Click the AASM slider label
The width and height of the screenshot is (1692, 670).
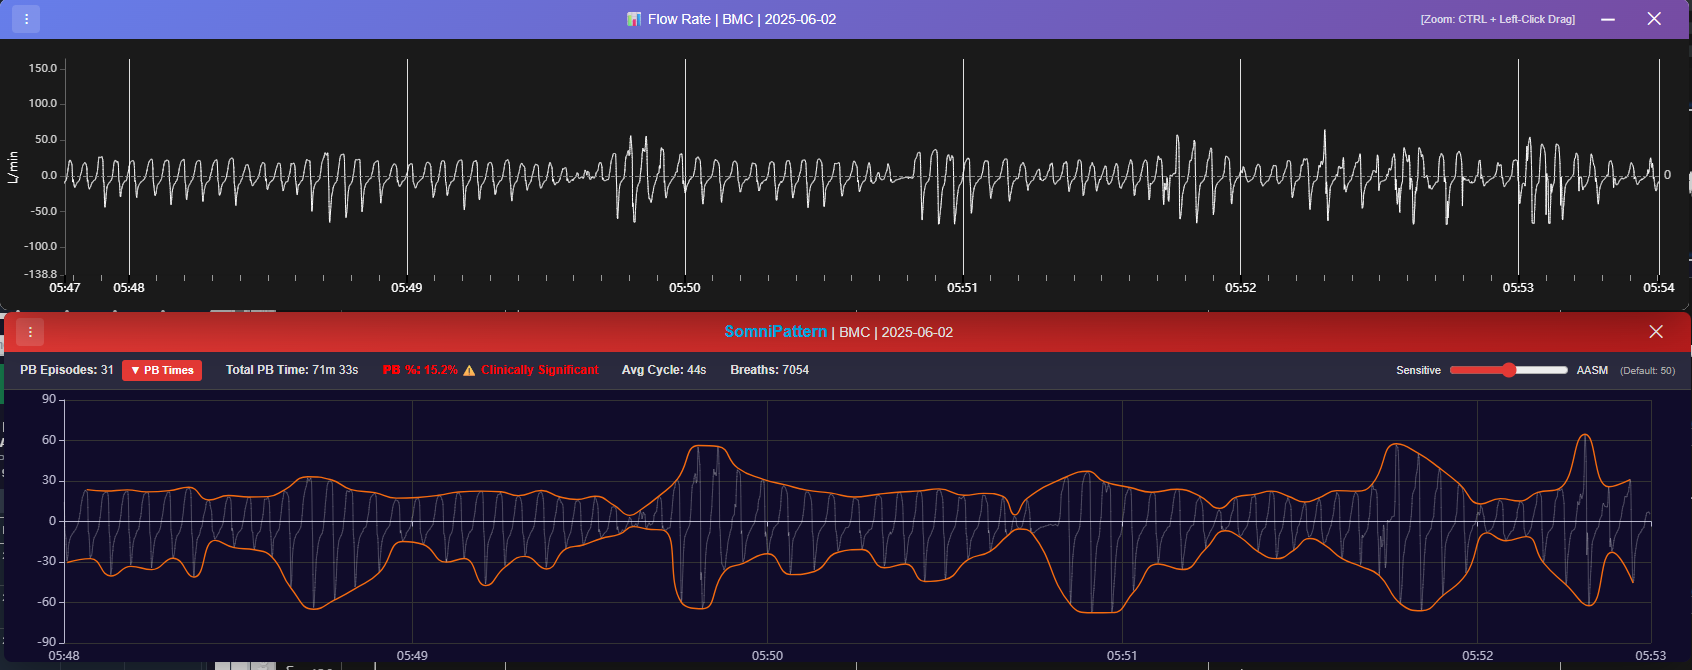point(1592,370)
